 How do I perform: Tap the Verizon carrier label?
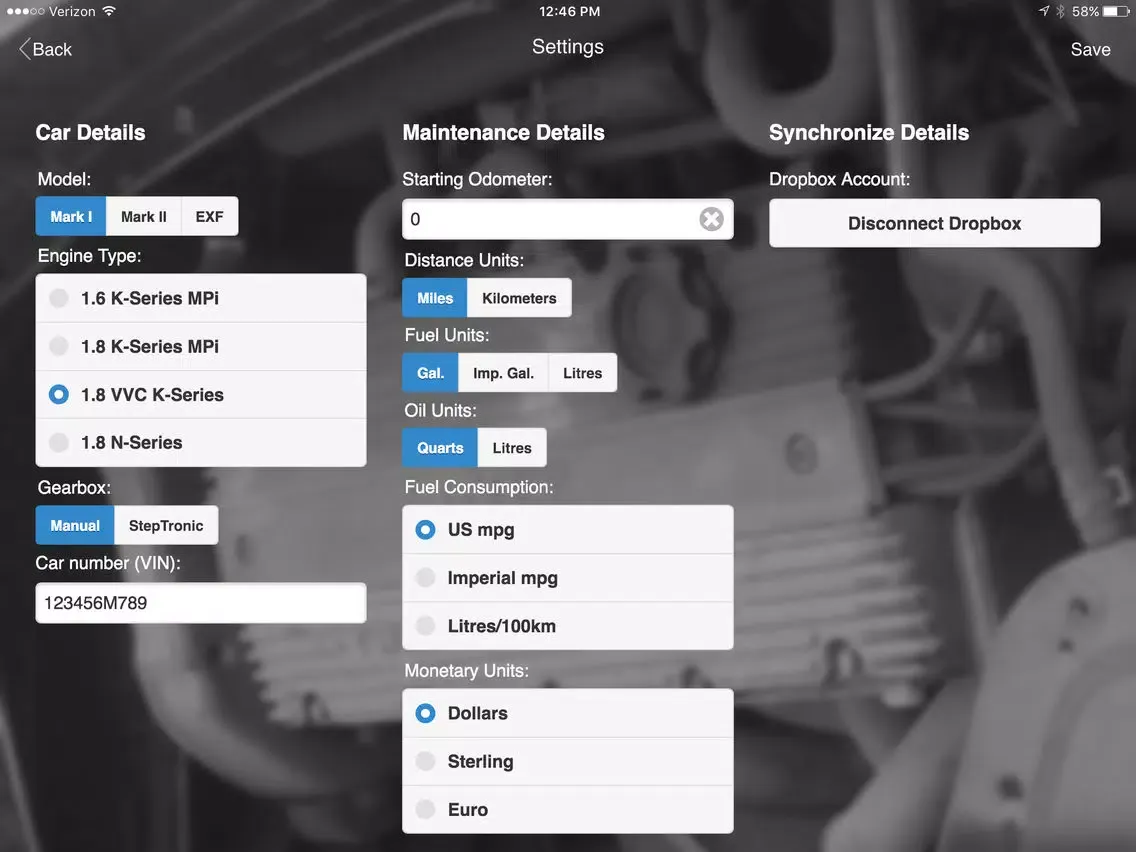[72, 11]
